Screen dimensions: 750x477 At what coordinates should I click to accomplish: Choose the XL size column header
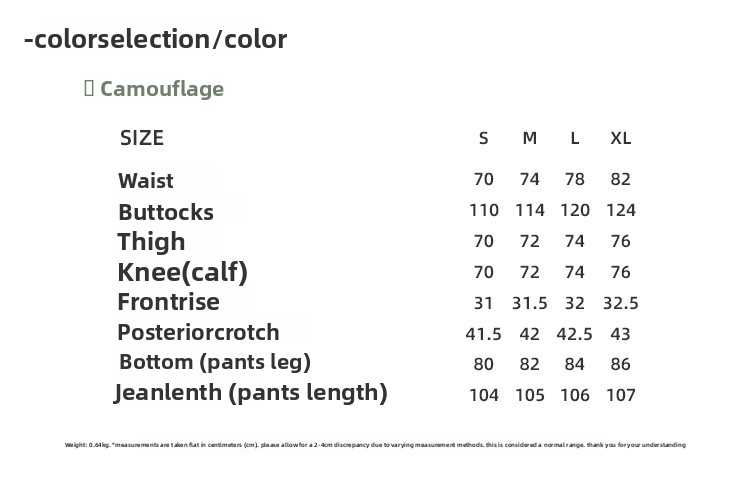point(621,138)
